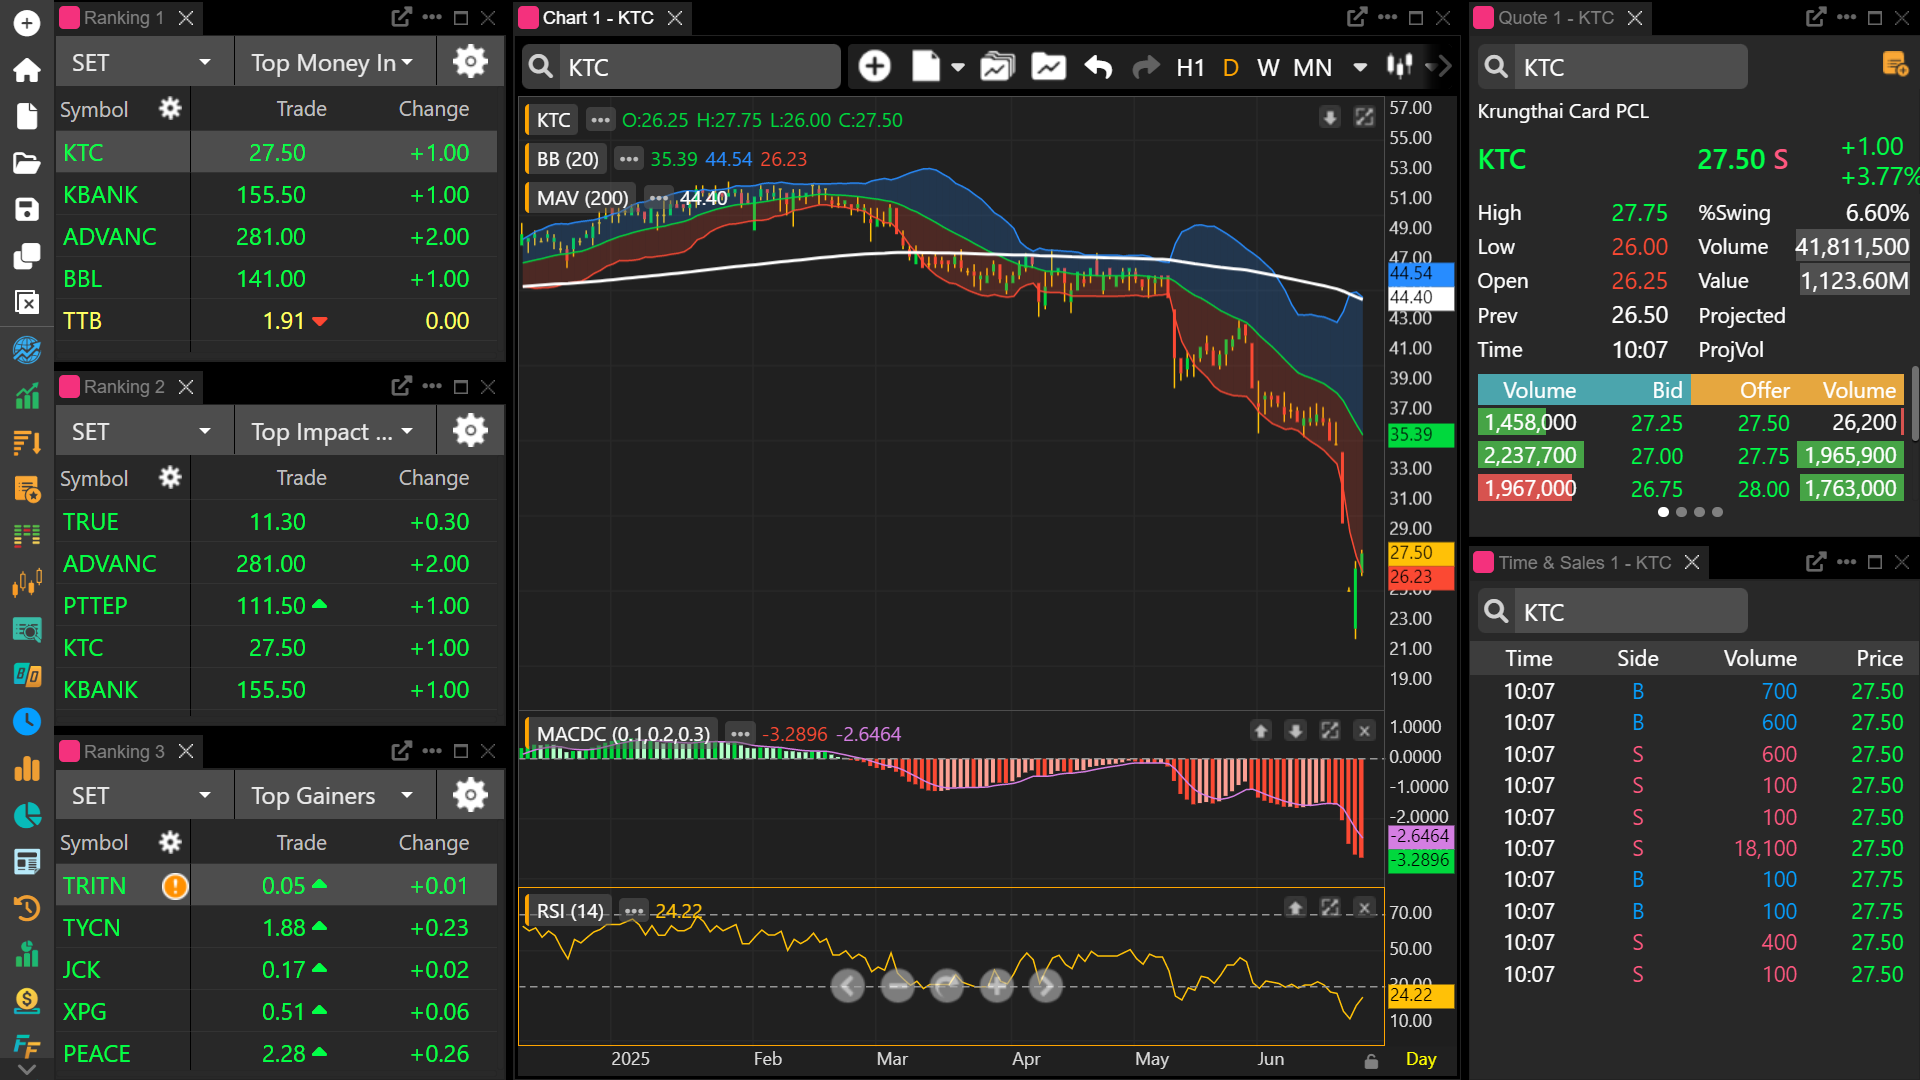
Task: Click the redo arrow in chart toolbar
Action: (1146, 67)
